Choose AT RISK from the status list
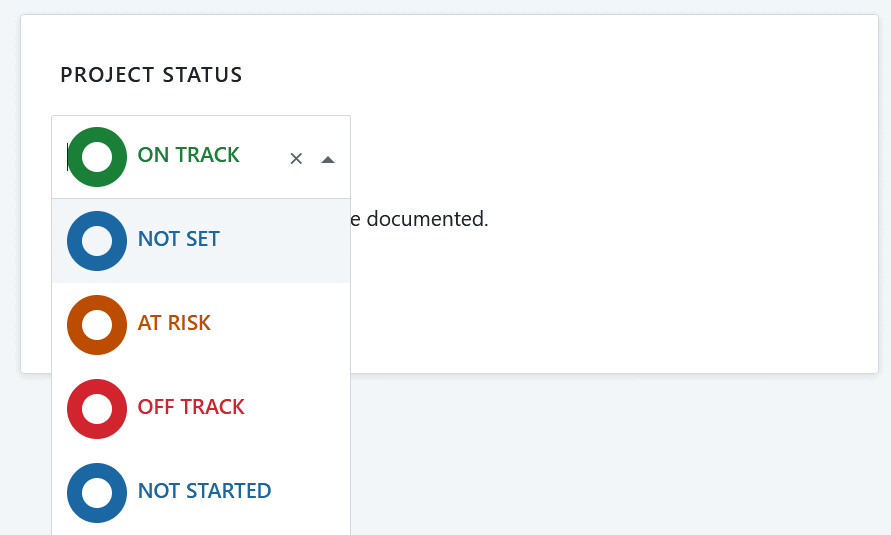891x535 pixels. click(x=174, y=324)
